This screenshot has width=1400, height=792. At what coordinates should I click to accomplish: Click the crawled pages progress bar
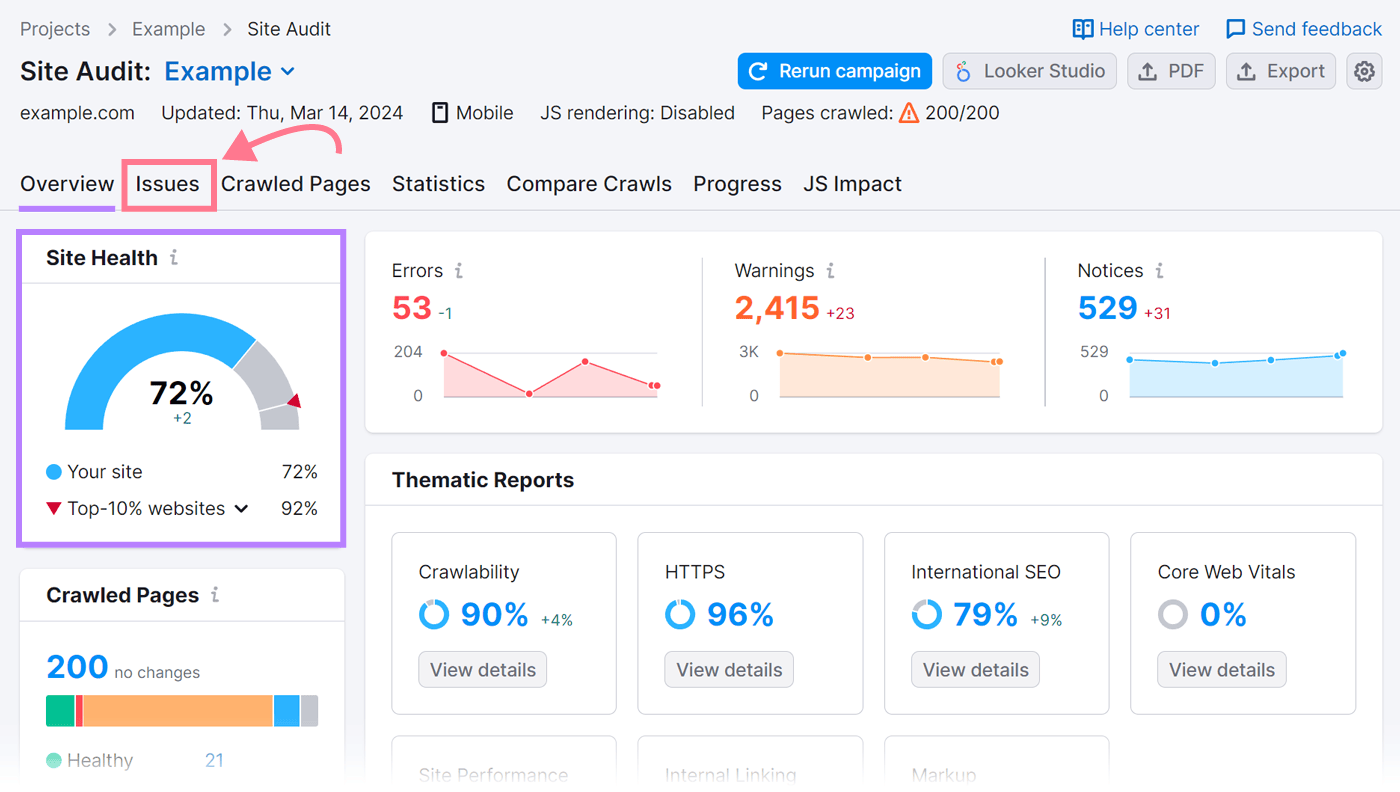pyautogui.click(x=181, y=710)
